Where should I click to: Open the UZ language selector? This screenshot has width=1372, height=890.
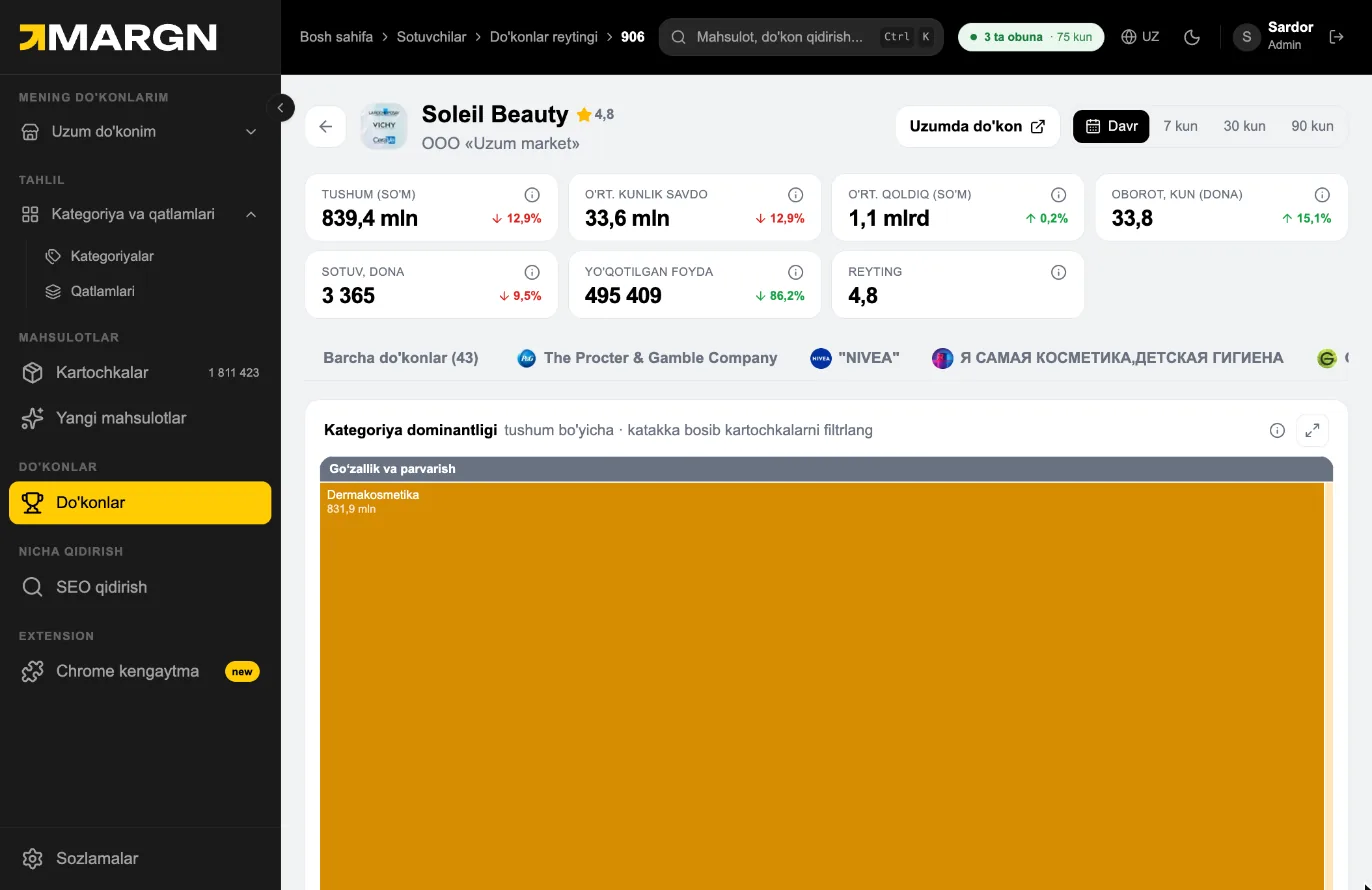(1140, 37)
